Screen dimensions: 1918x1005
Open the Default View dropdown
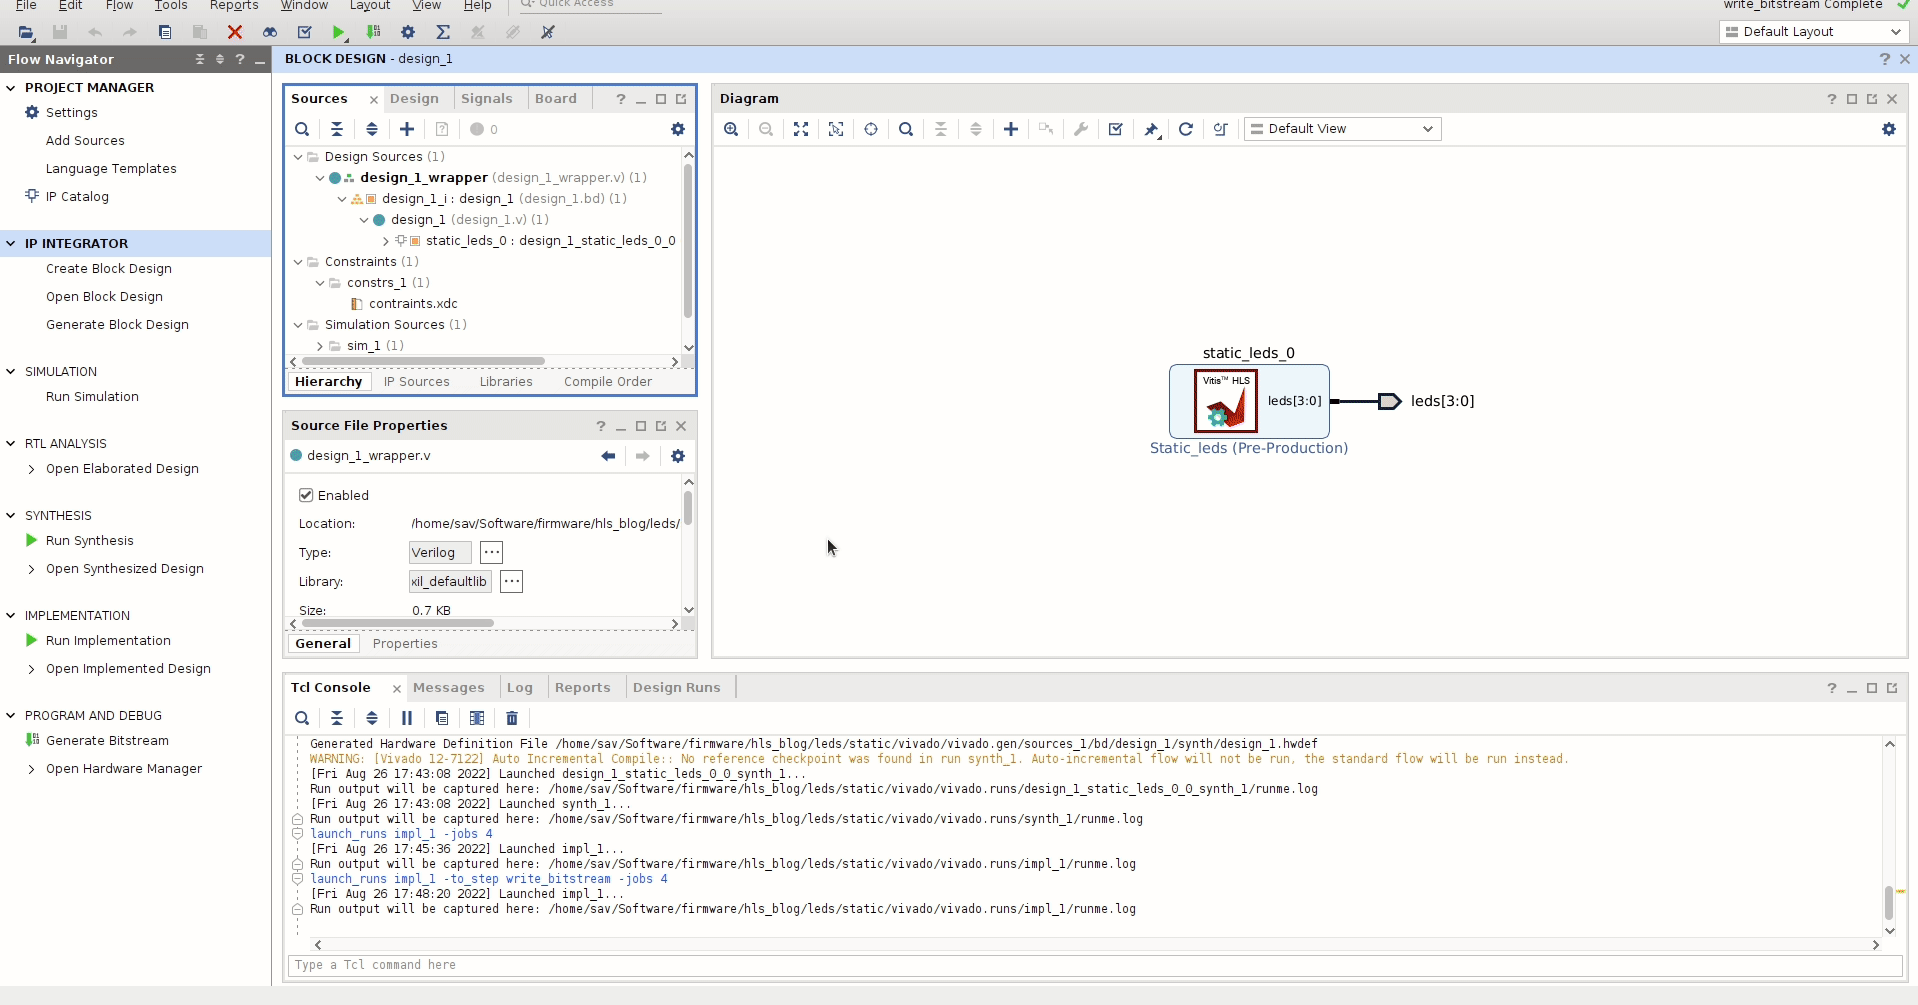[1342, 129]
